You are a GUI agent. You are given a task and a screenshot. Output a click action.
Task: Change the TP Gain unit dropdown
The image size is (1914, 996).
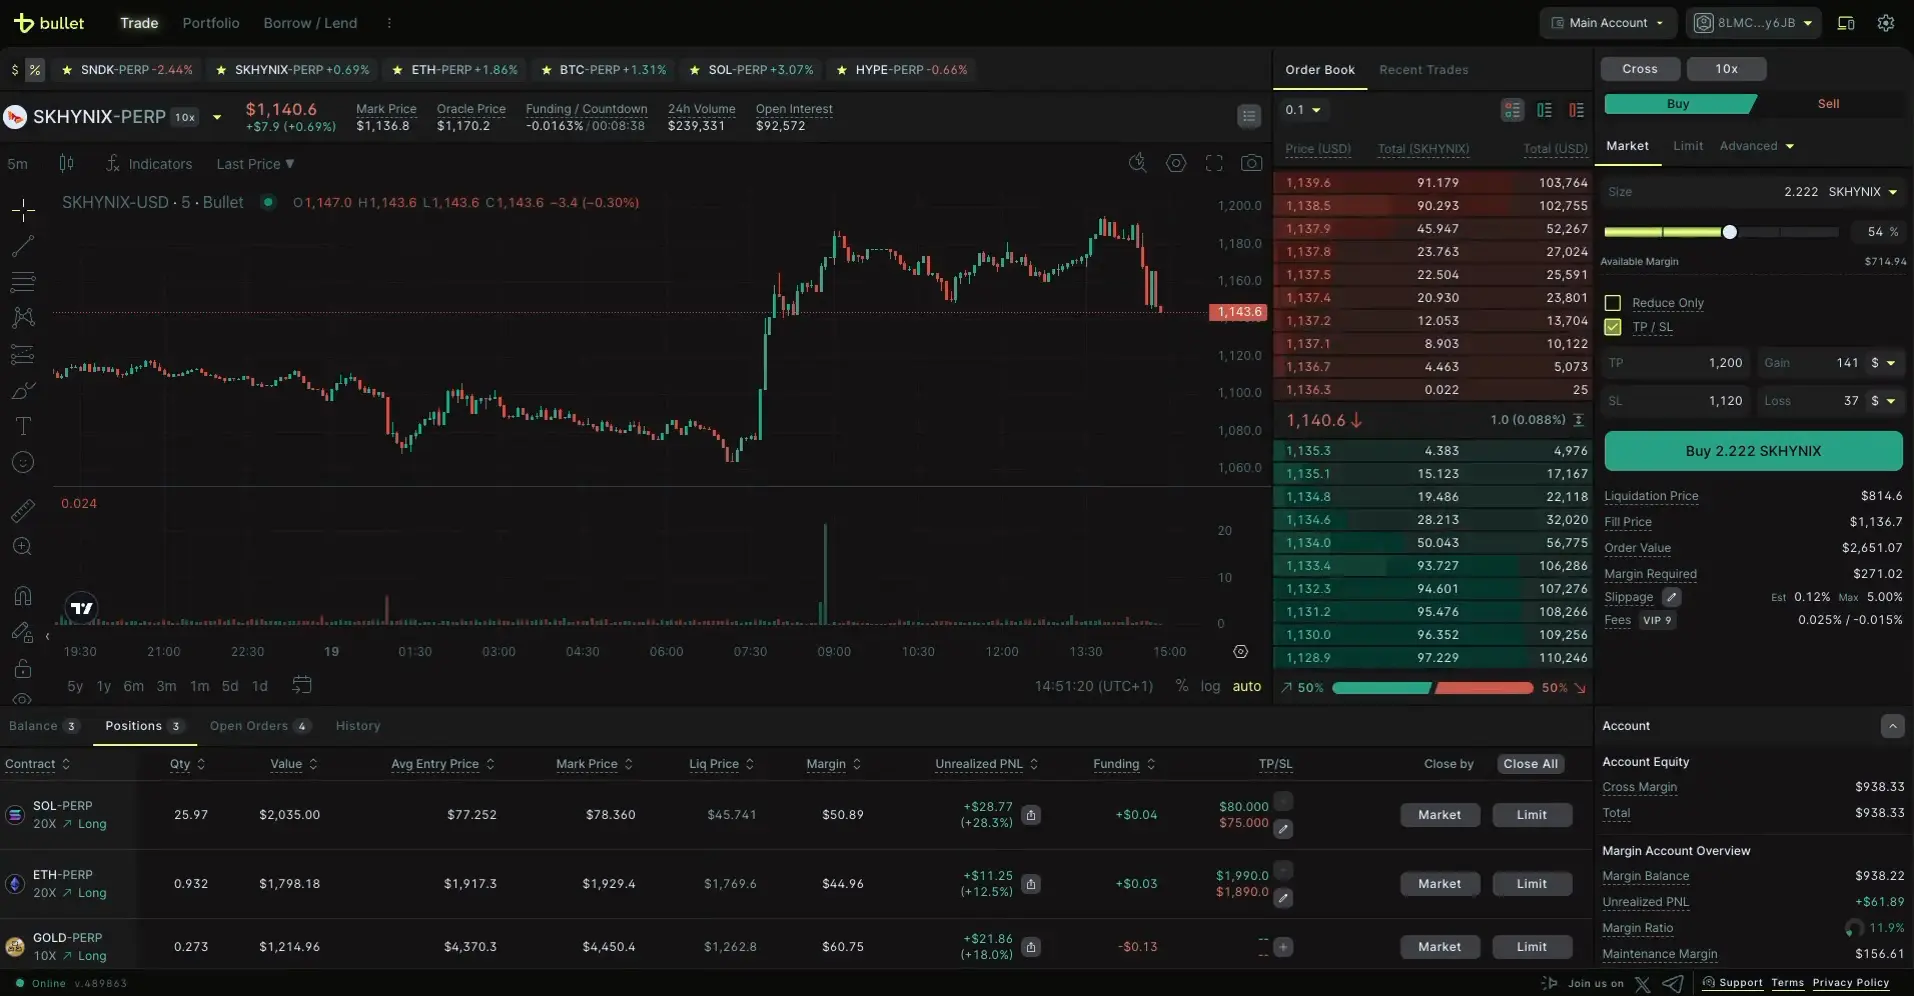[1883, 363]
